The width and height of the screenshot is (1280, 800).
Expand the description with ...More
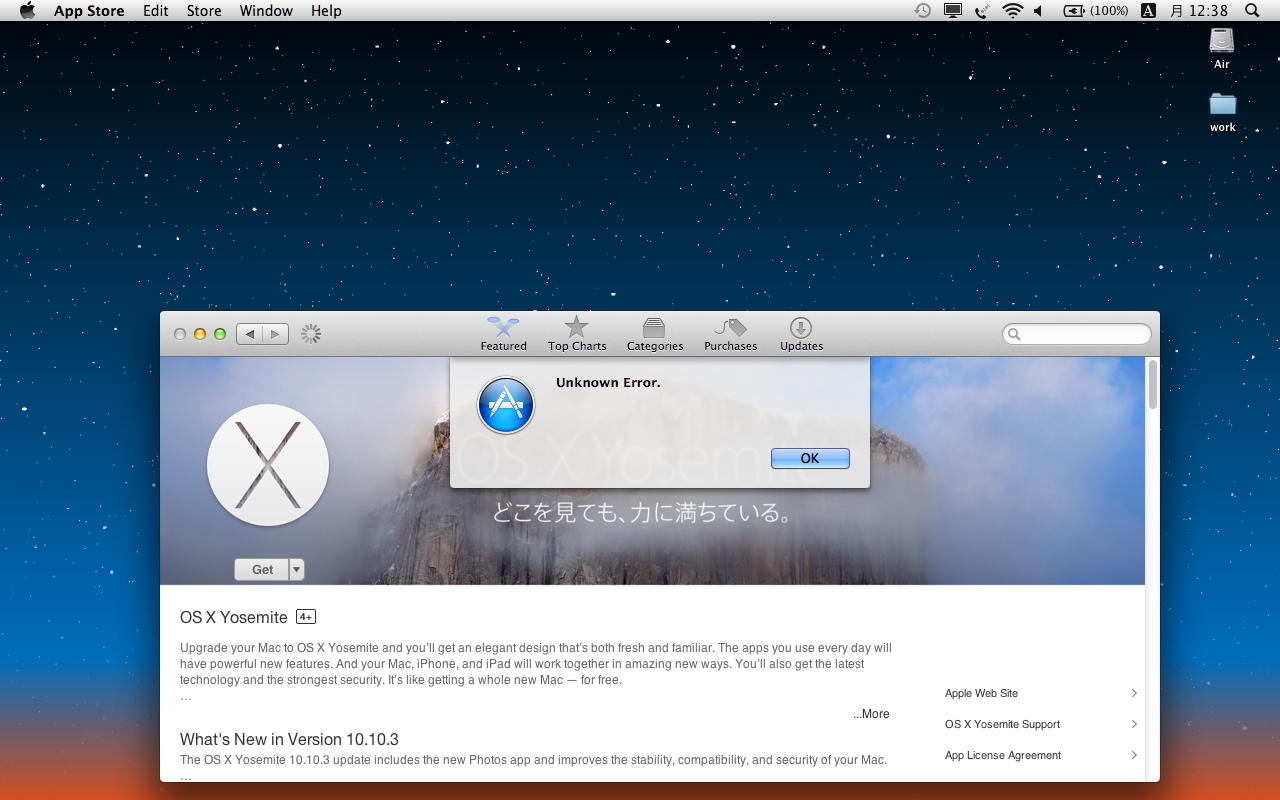871,714
